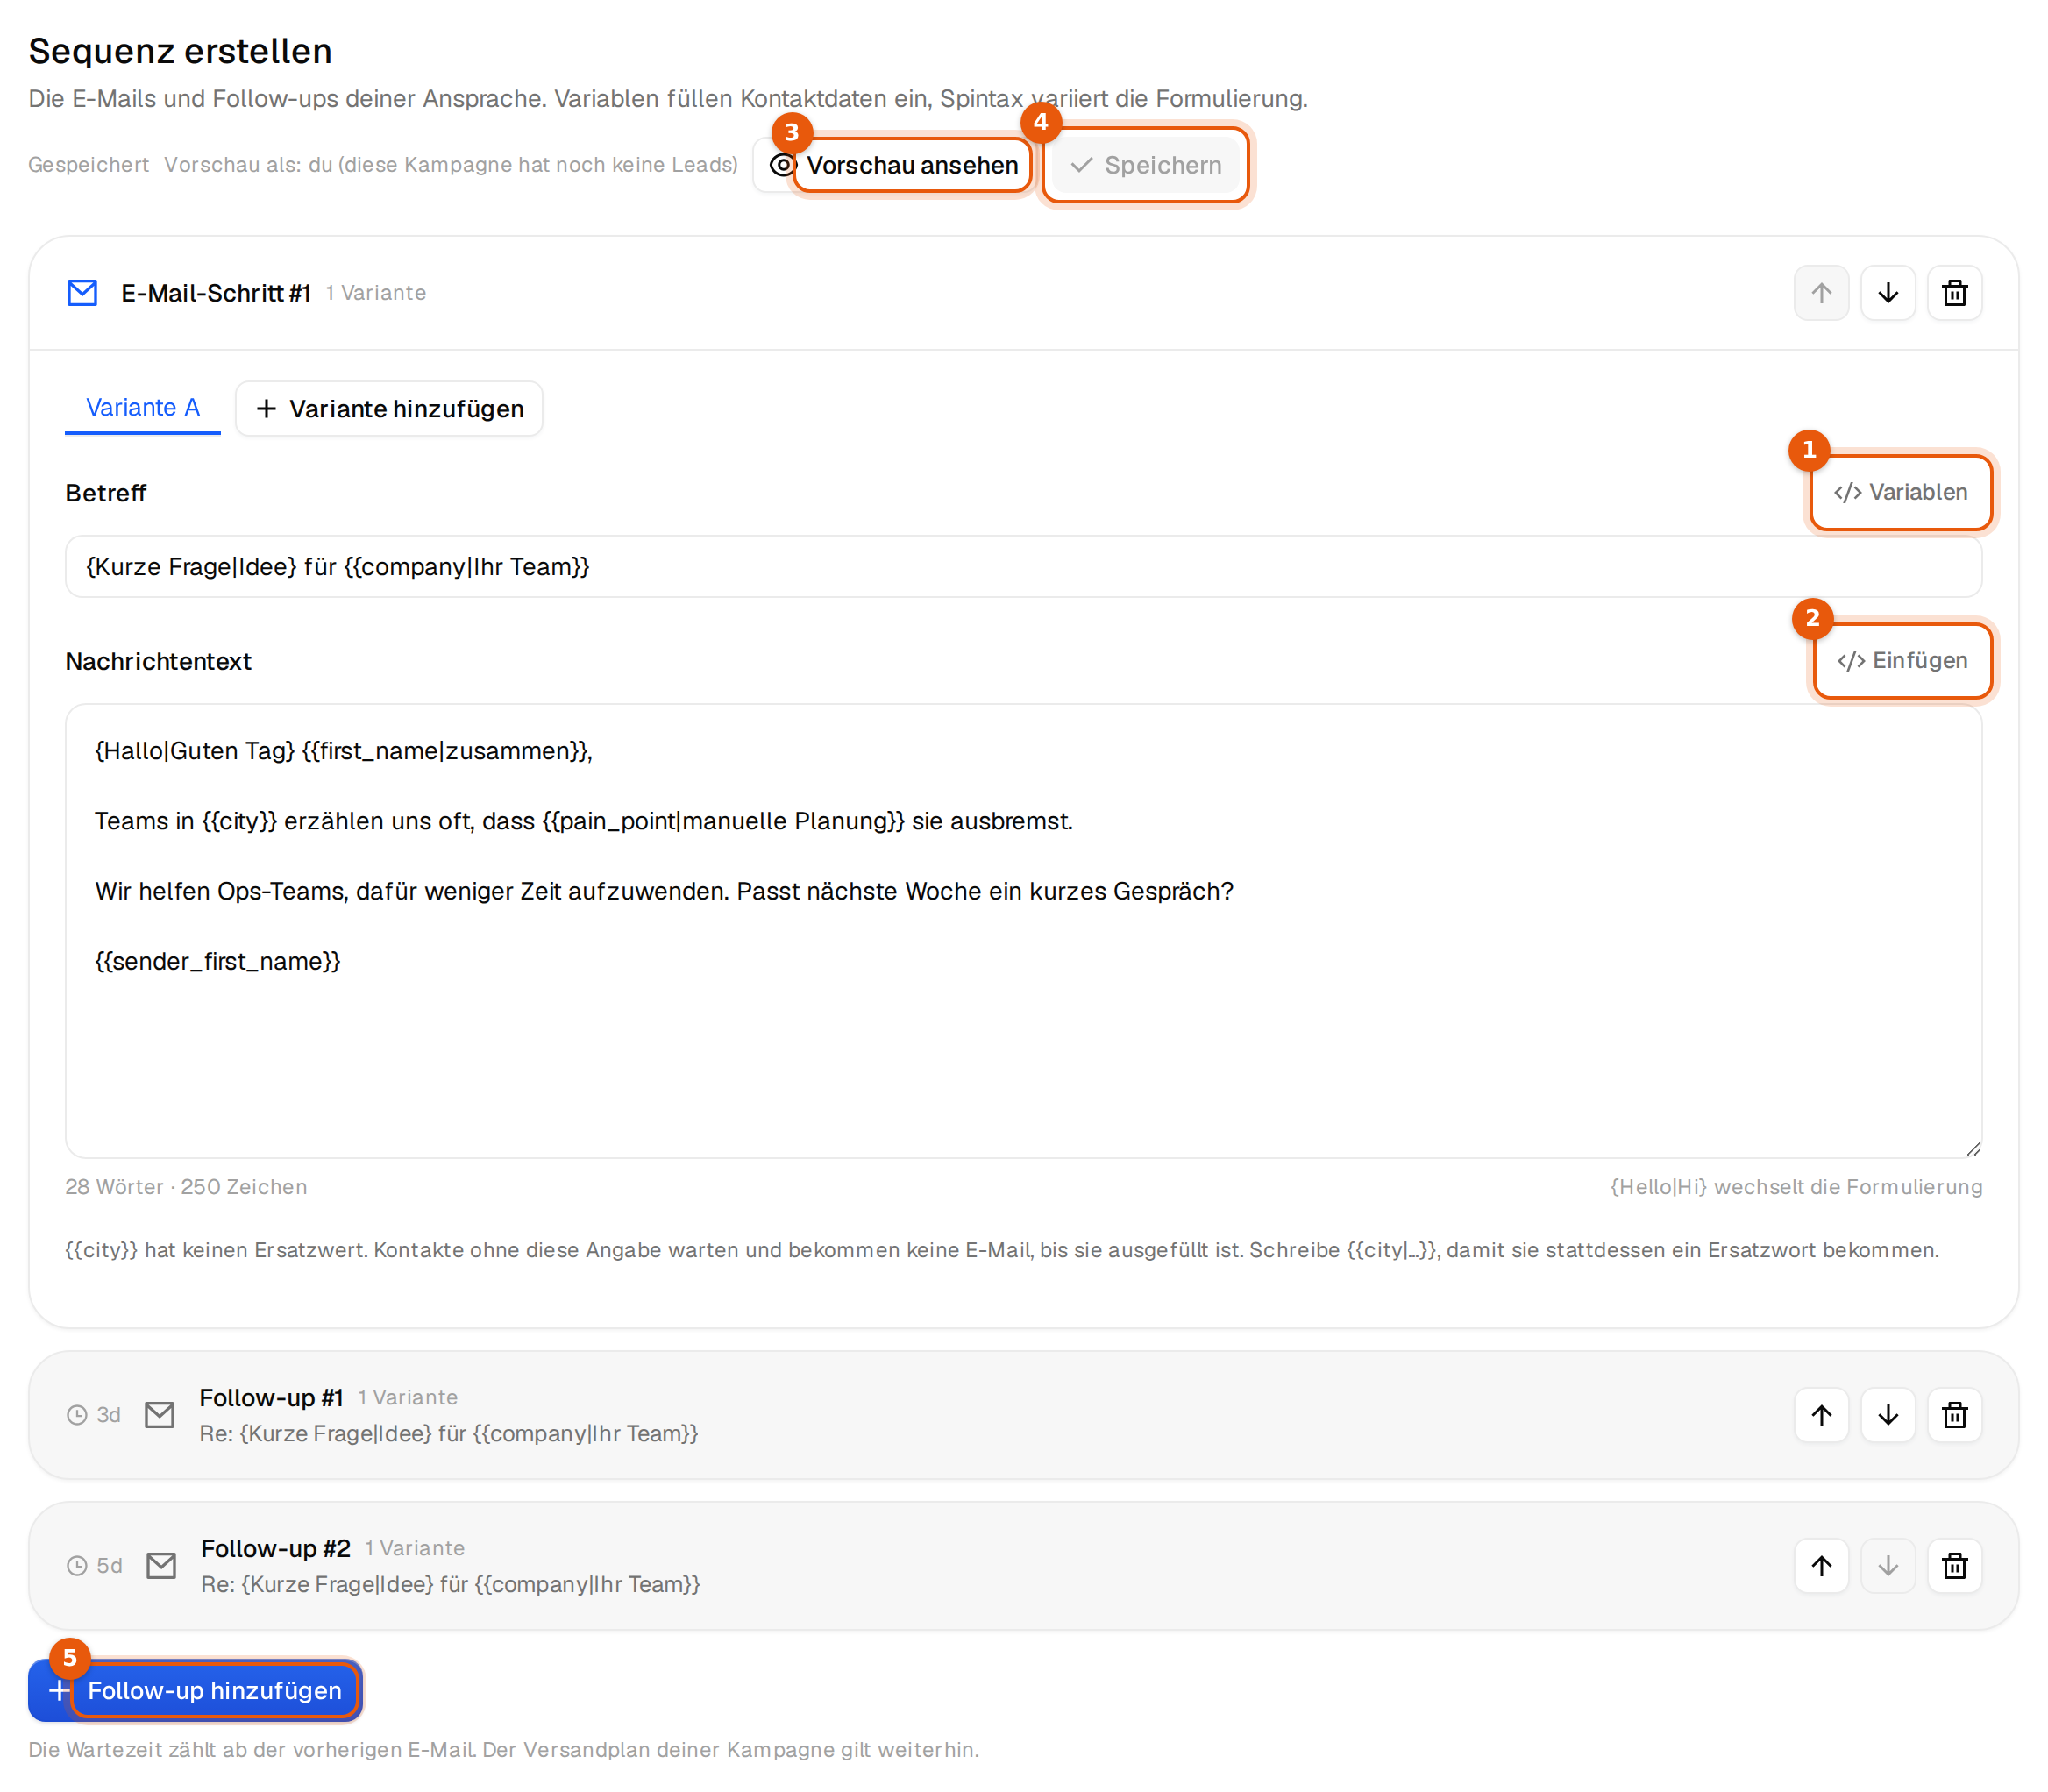
Task: Click the '{{city}} hat keinen Ersatzwert' warning
Action: coord(1002,1250)
